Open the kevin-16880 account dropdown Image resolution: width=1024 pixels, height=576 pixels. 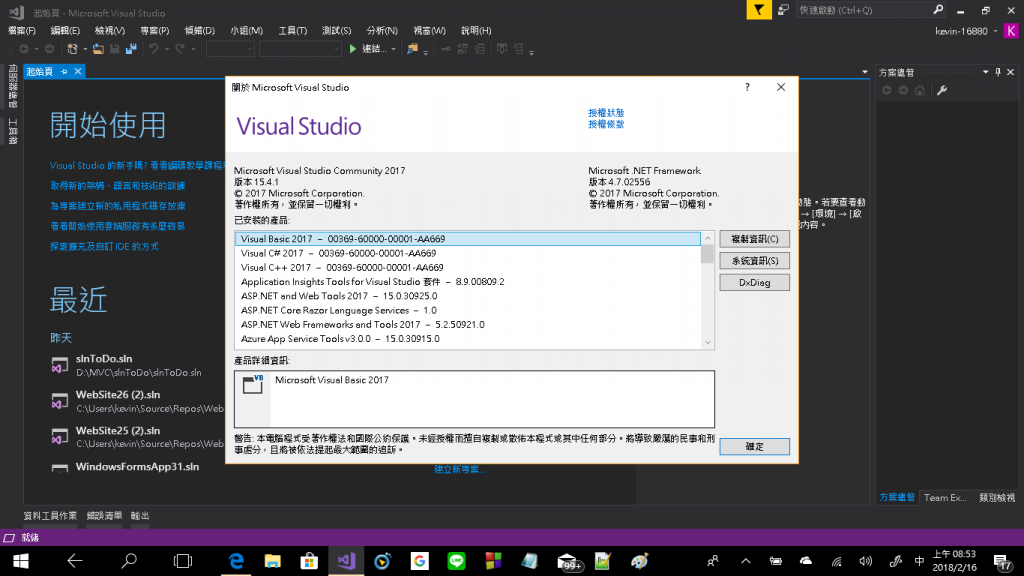[995, 31]
